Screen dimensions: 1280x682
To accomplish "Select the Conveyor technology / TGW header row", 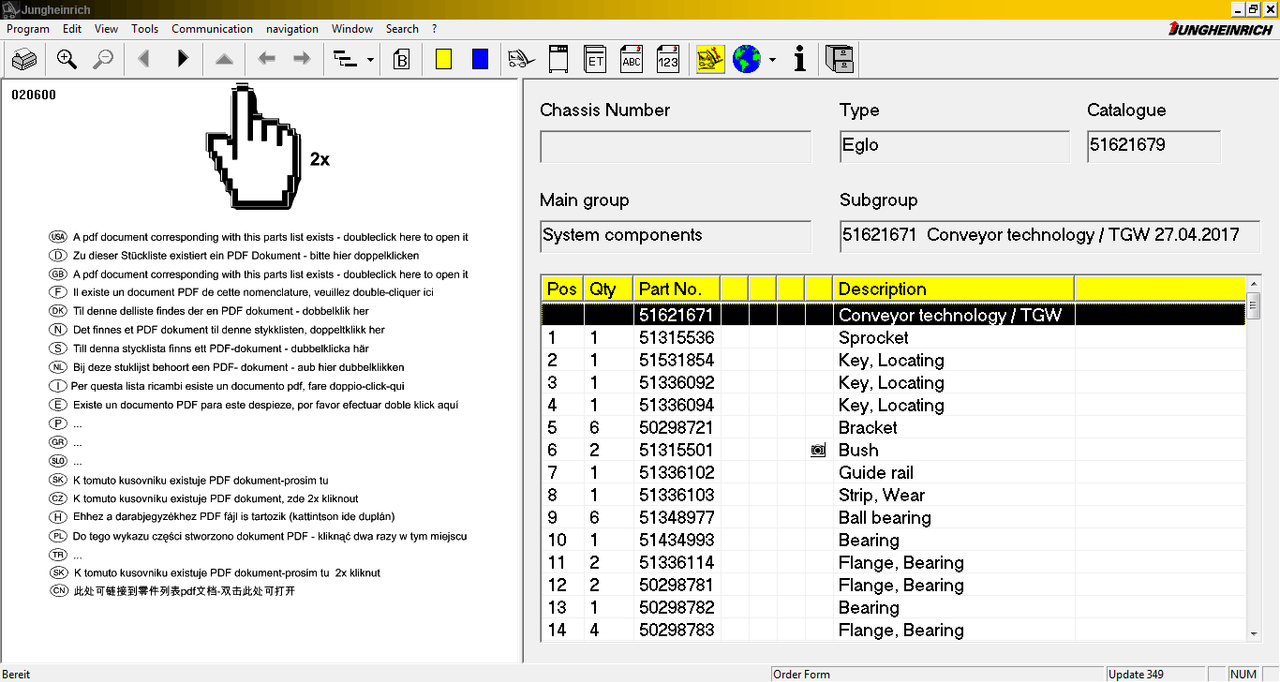I will point(894,315).
